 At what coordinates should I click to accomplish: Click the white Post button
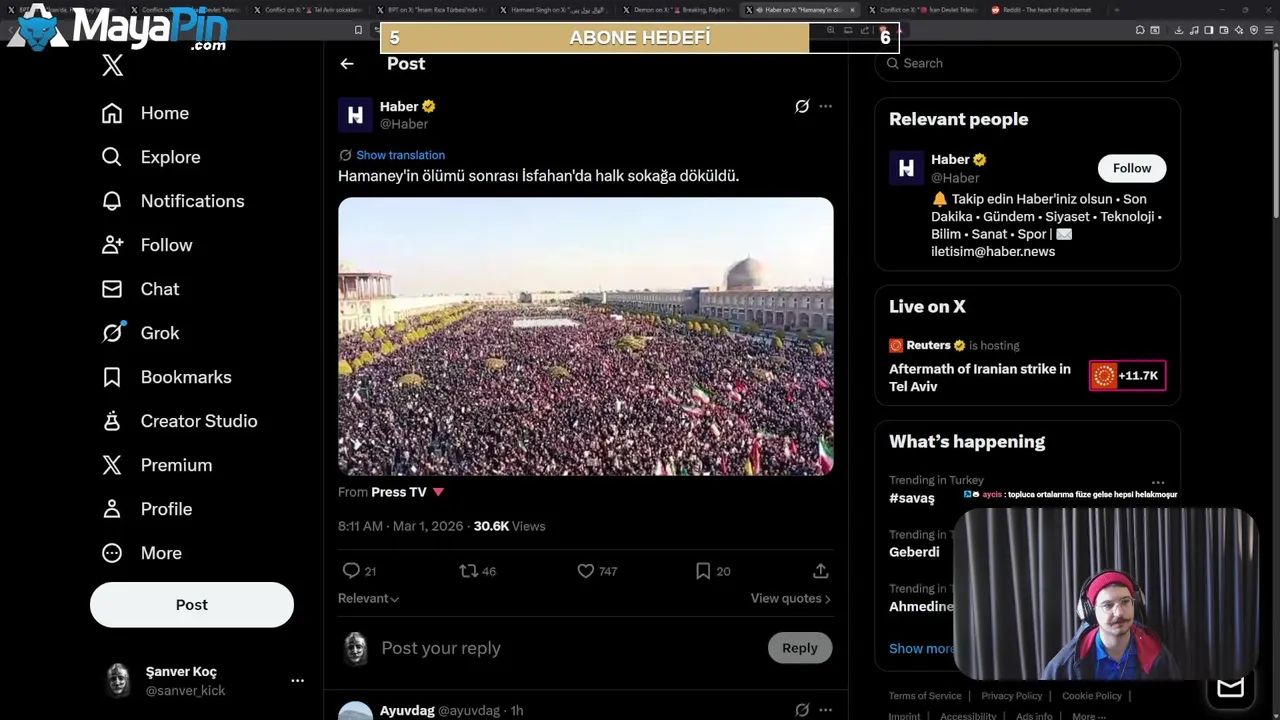point(192,605)
